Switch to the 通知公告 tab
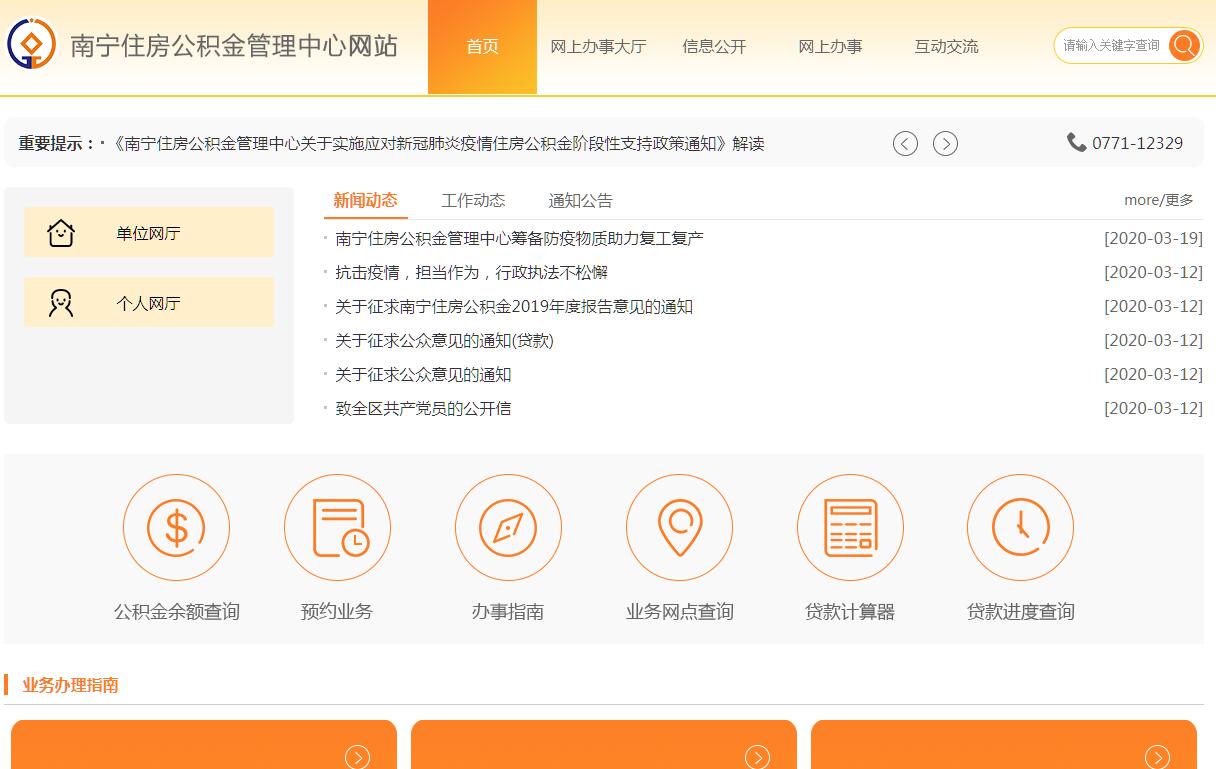This screenshot has height=769, width=1216. (580, 200)
